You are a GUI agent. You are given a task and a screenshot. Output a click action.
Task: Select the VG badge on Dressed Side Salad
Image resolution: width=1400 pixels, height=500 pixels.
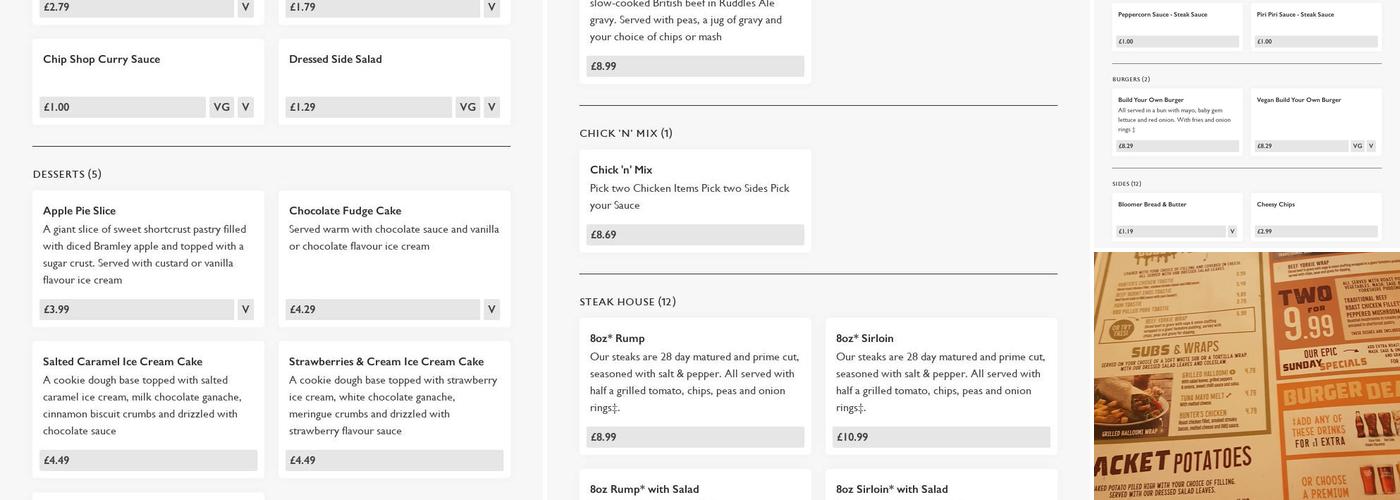[467, 107]
